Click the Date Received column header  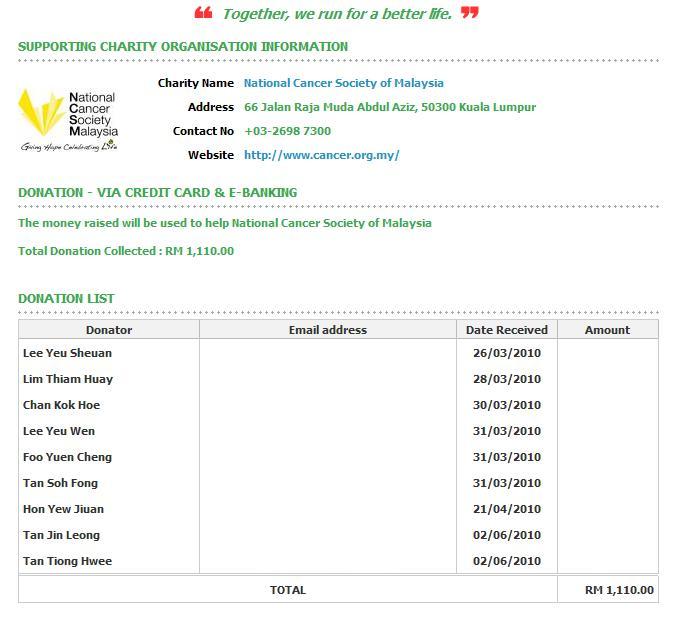507,330
